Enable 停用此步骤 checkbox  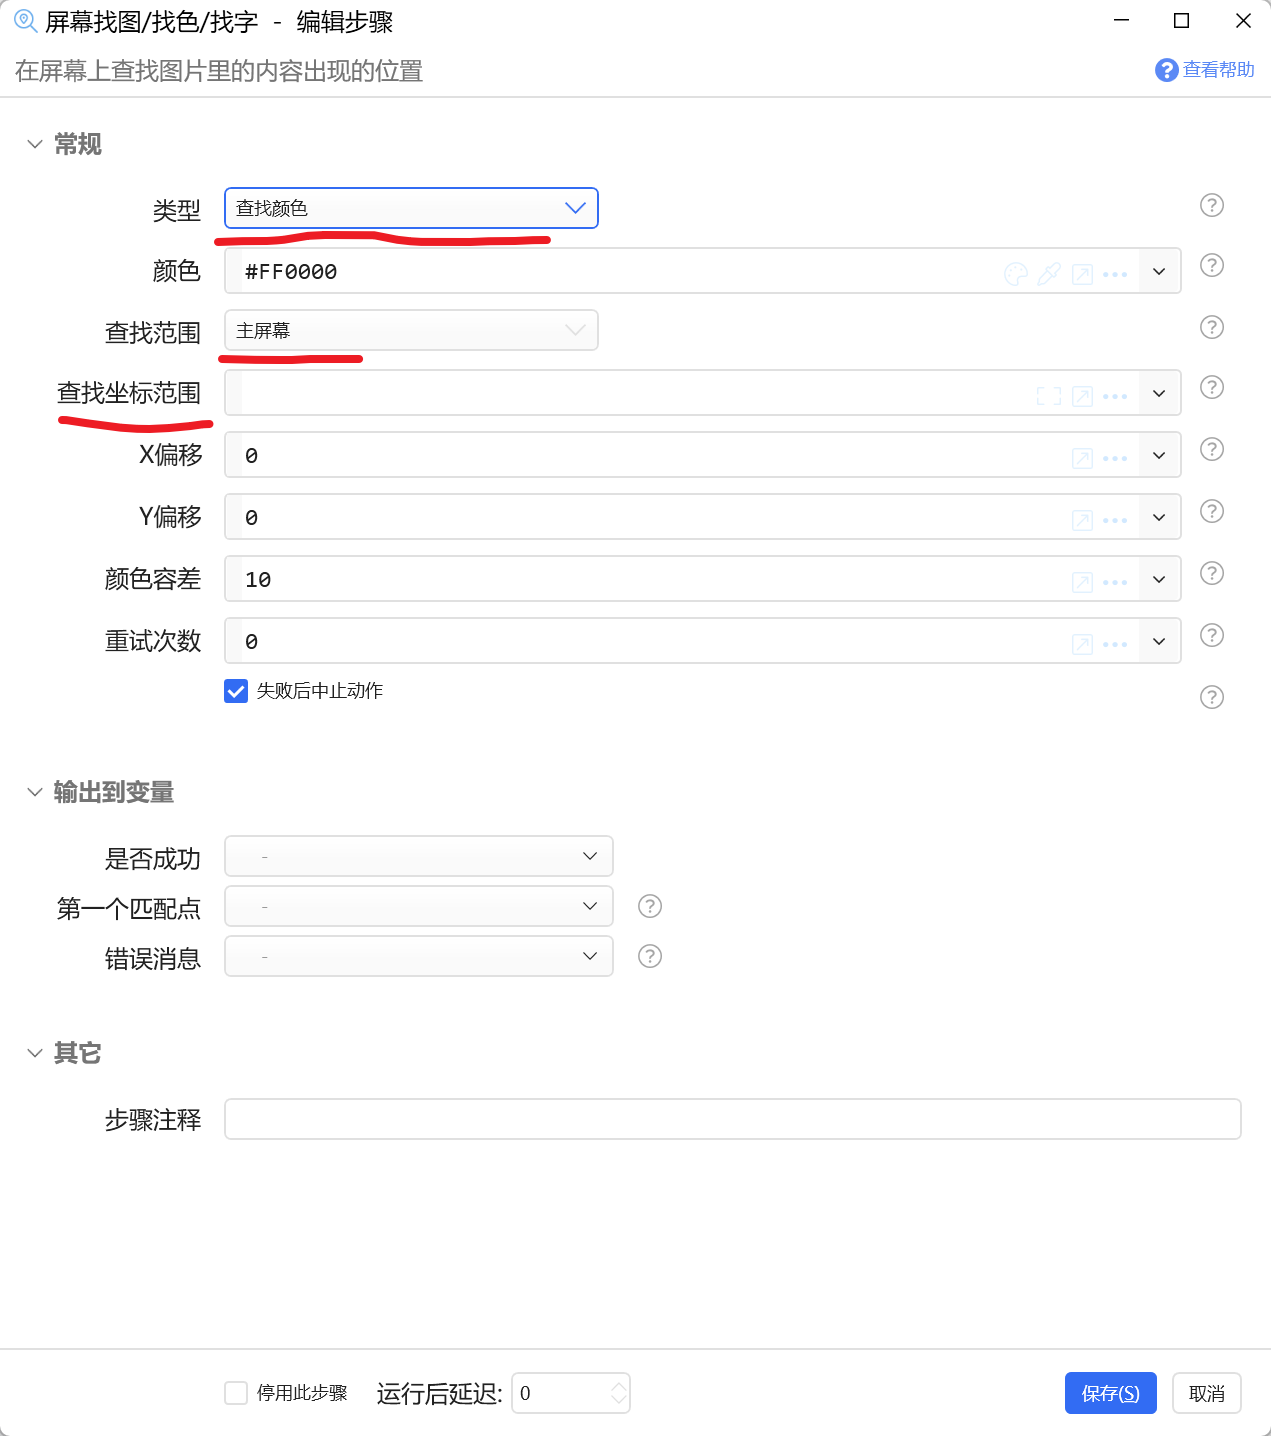(236, 1393)
